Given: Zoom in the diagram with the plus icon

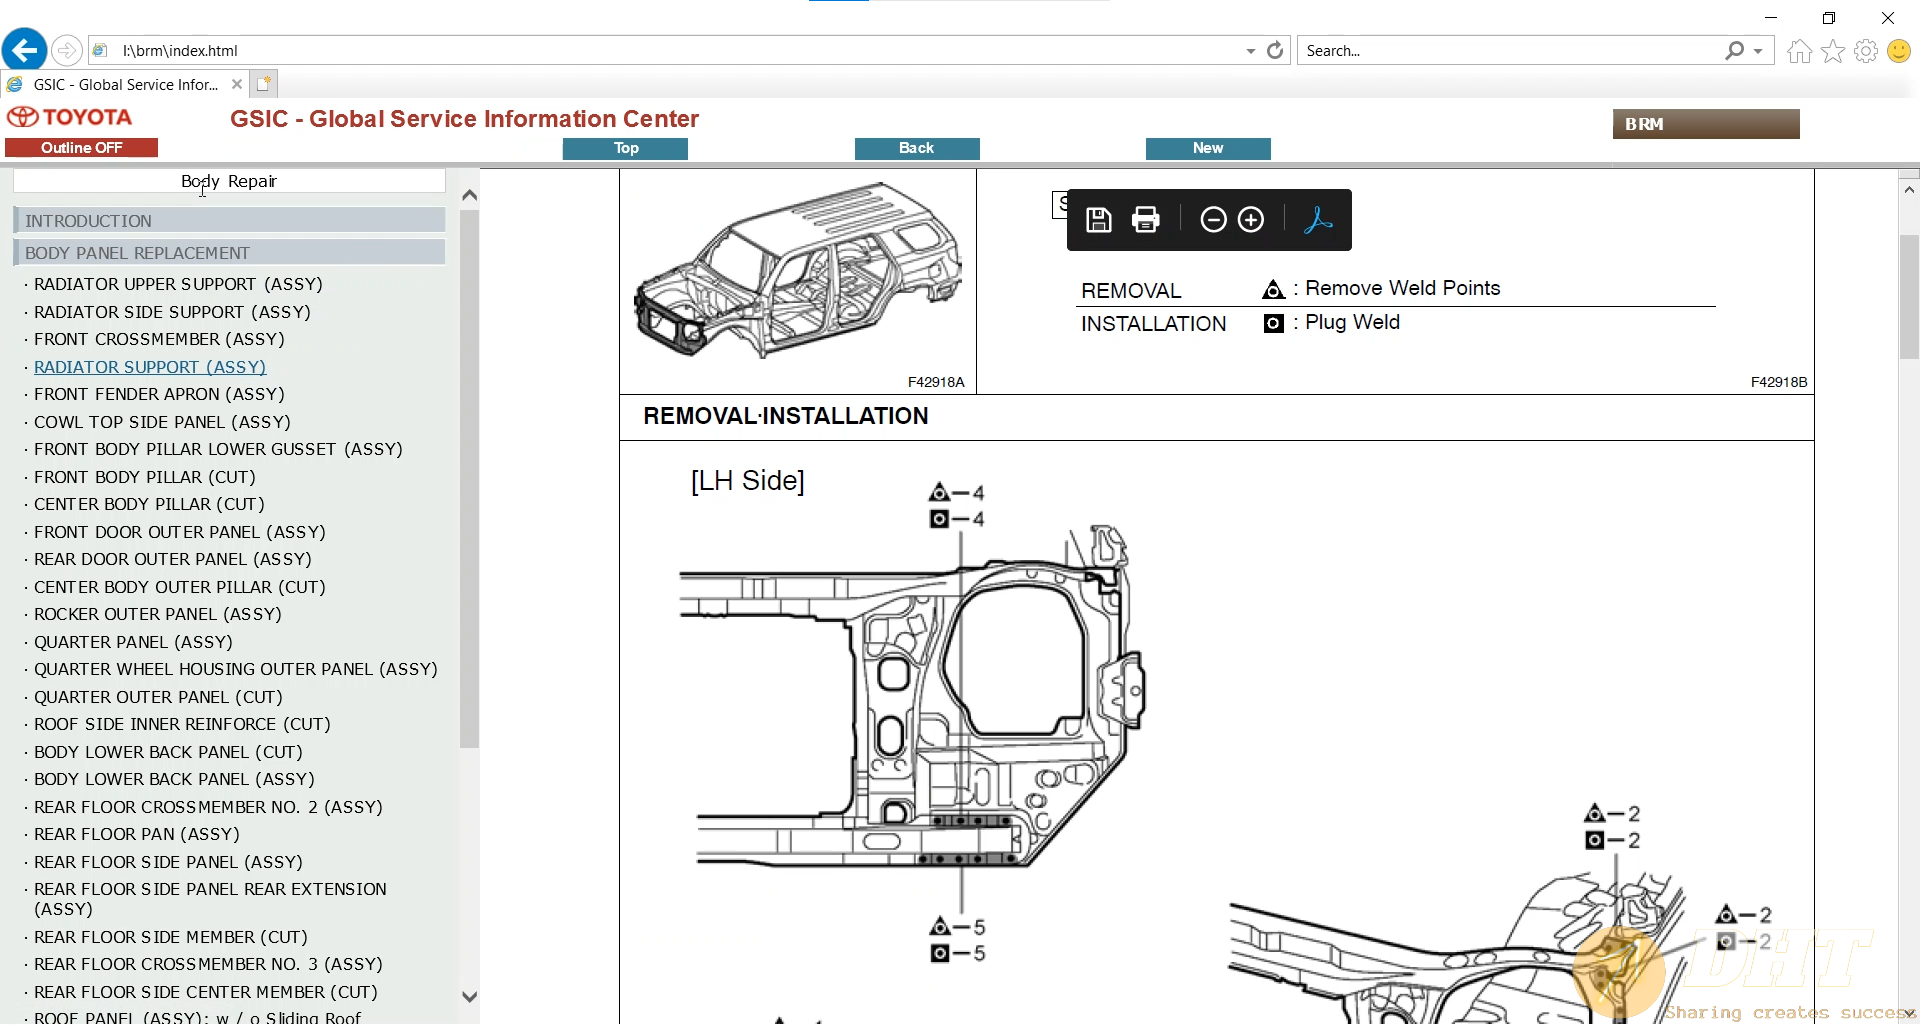Looking at the screenshot, I should (1251, 219).
